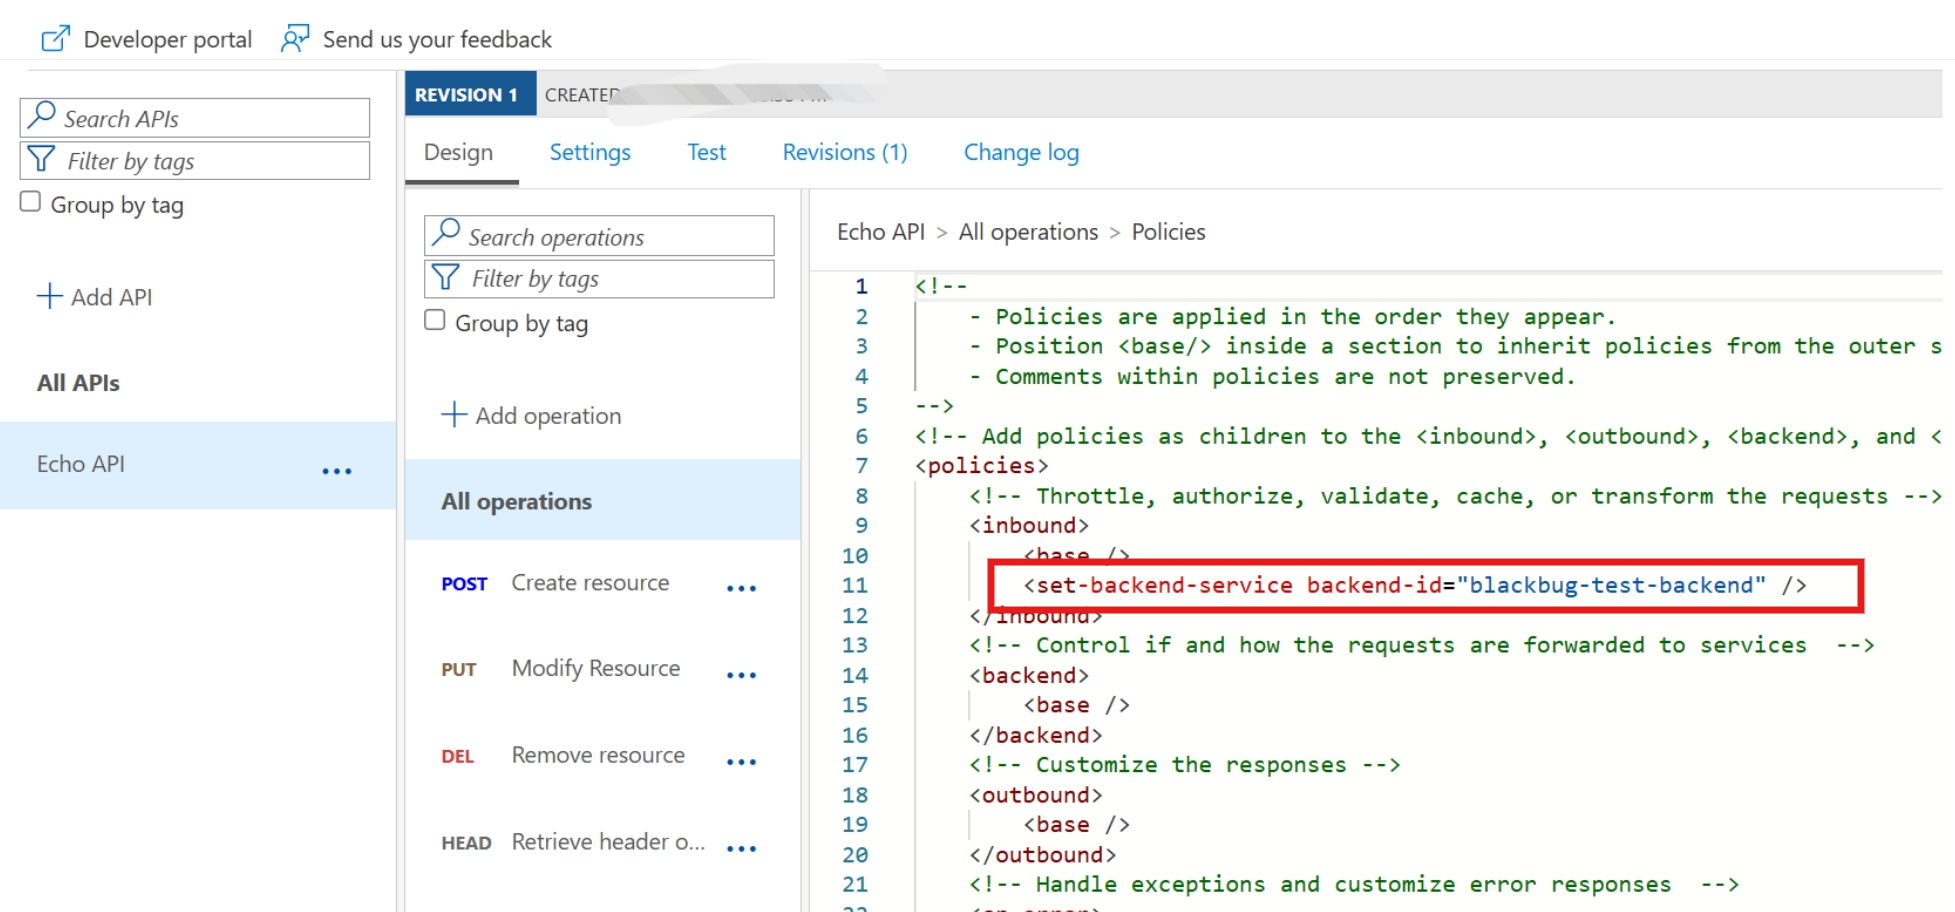This screenshot has height=912, width=1955.
Task: Expand options for Remove resource operation
Action: (741, 762)
